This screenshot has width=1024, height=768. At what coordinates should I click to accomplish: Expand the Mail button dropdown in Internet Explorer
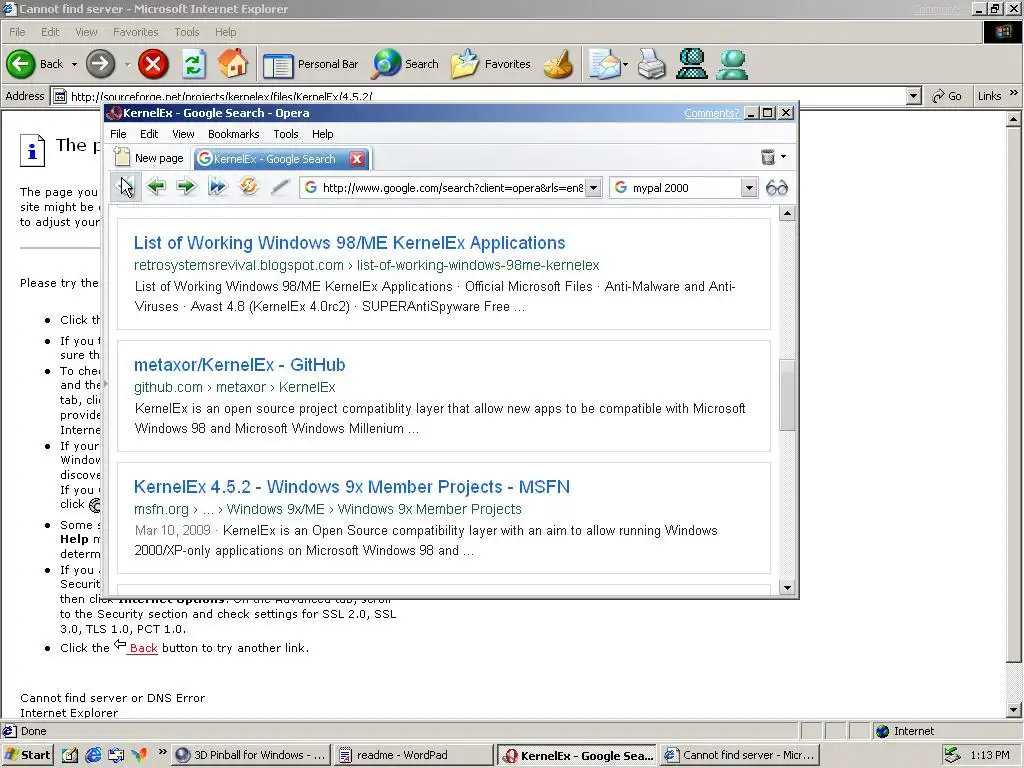625,64
